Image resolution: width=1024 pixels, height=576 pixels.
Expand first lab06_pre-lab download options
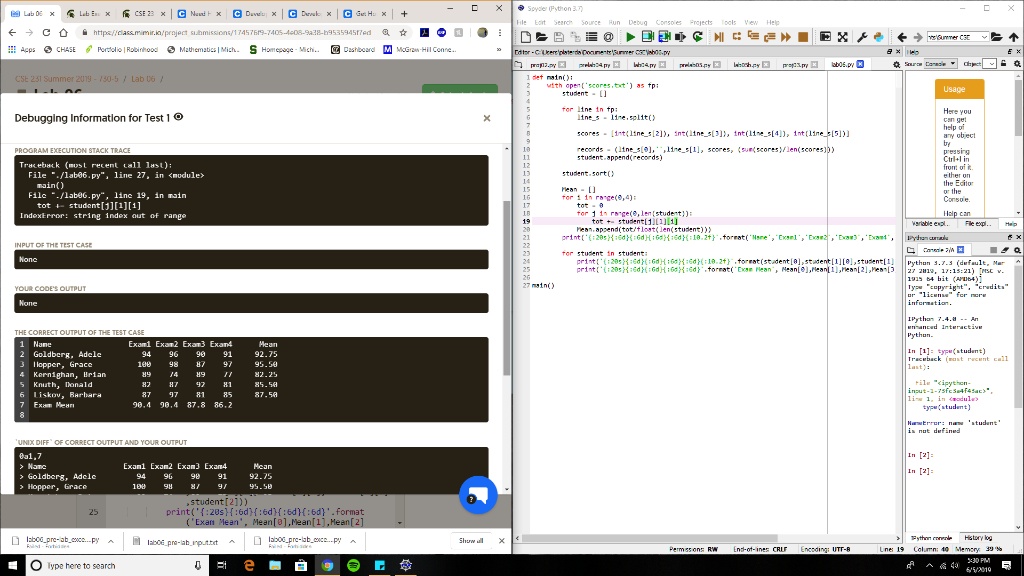111,541
